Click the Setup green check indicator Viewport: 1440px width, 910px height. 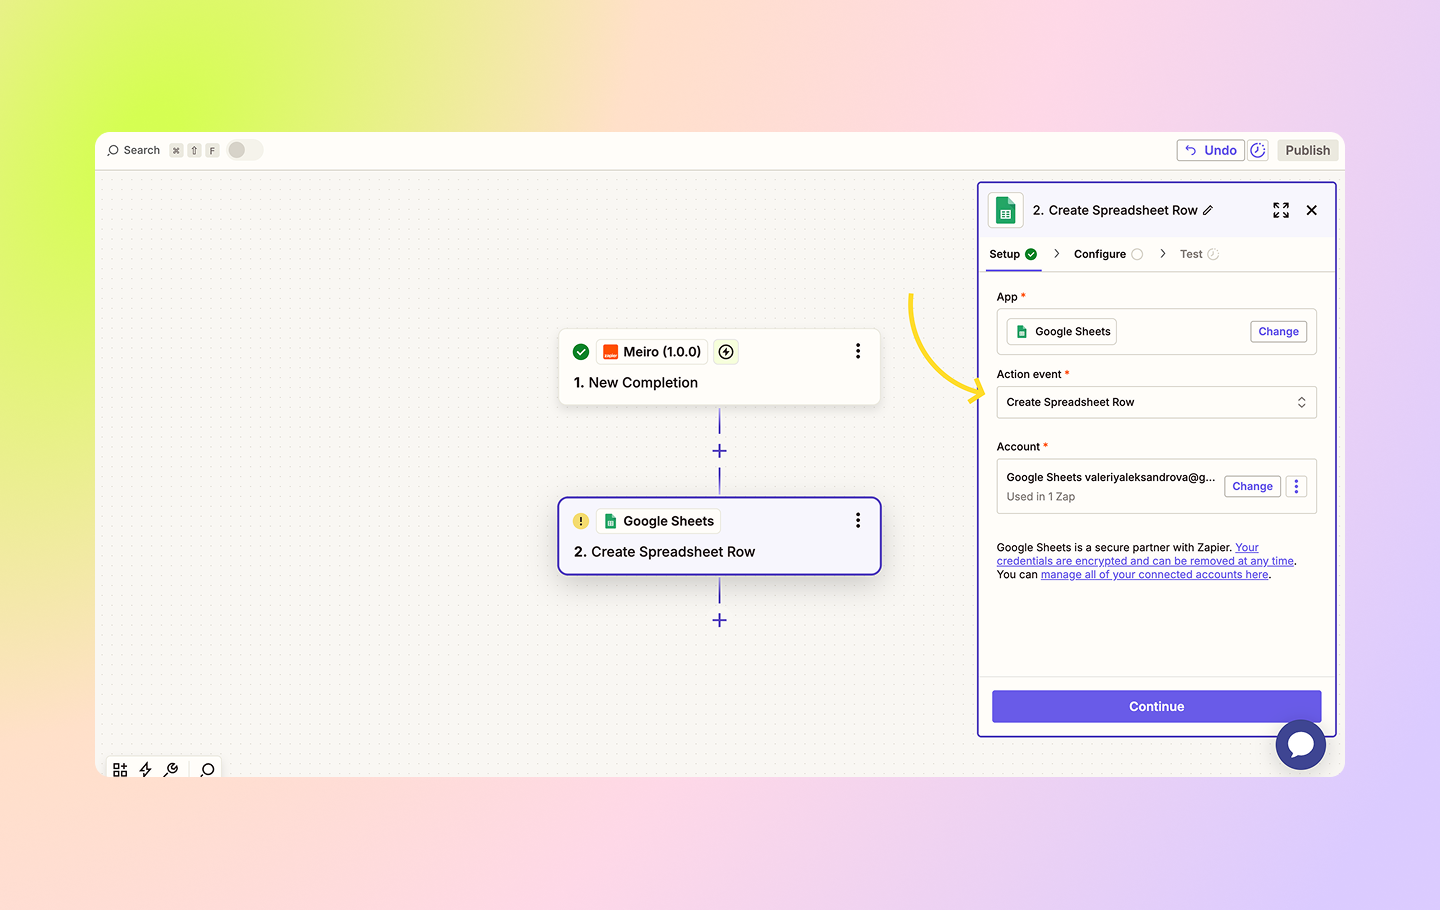(1031, 254)
